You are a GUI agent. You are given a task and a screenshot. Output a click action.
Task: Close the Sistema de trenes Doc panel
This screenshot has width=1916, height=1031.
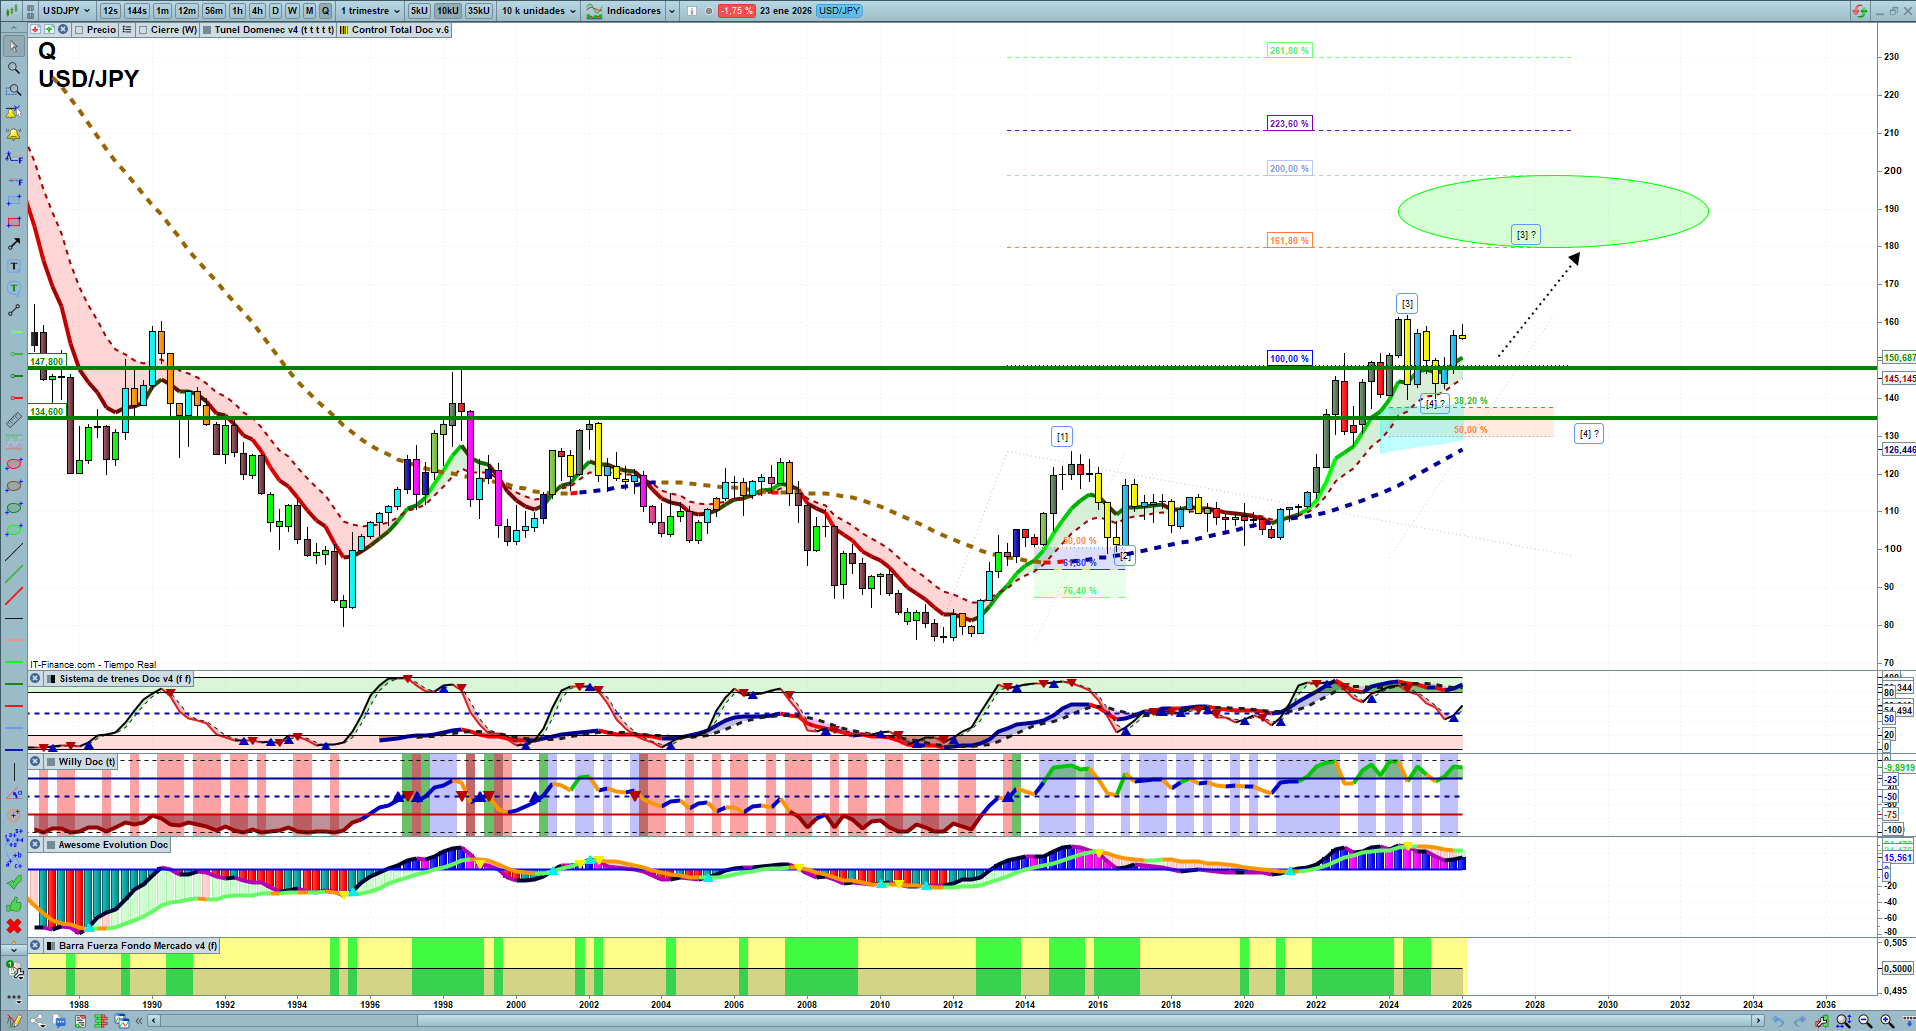pos(35,679)
